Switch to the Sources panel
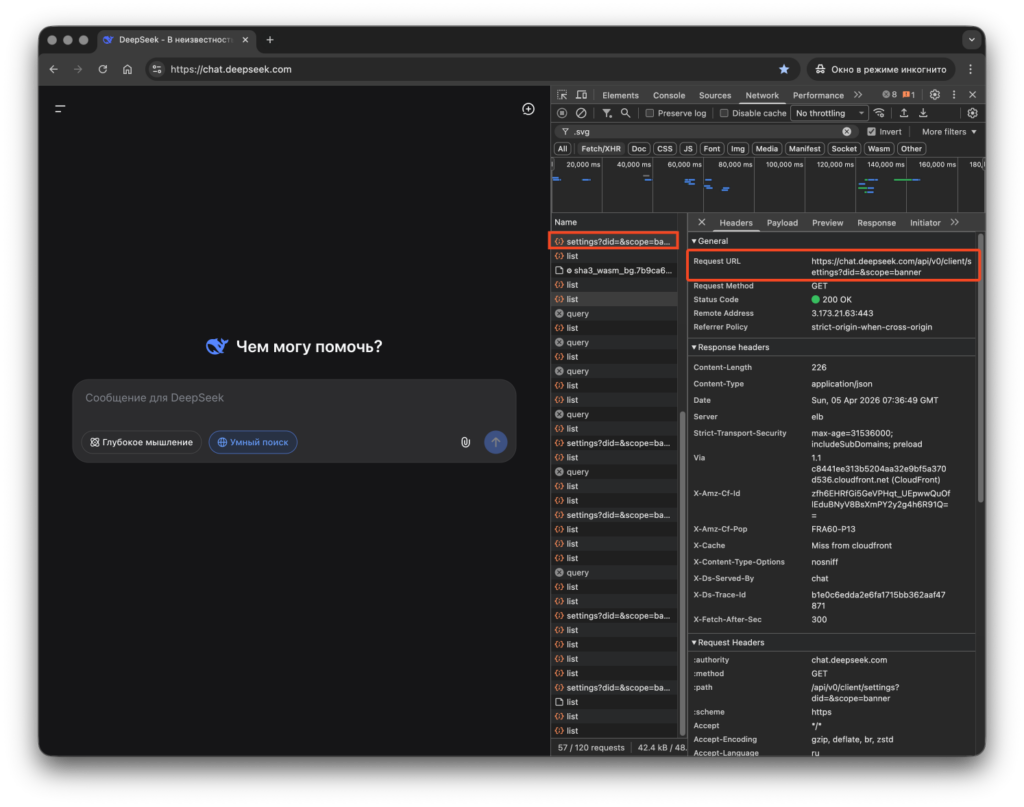Screen dimensions: 1024x807 point(714,95)
